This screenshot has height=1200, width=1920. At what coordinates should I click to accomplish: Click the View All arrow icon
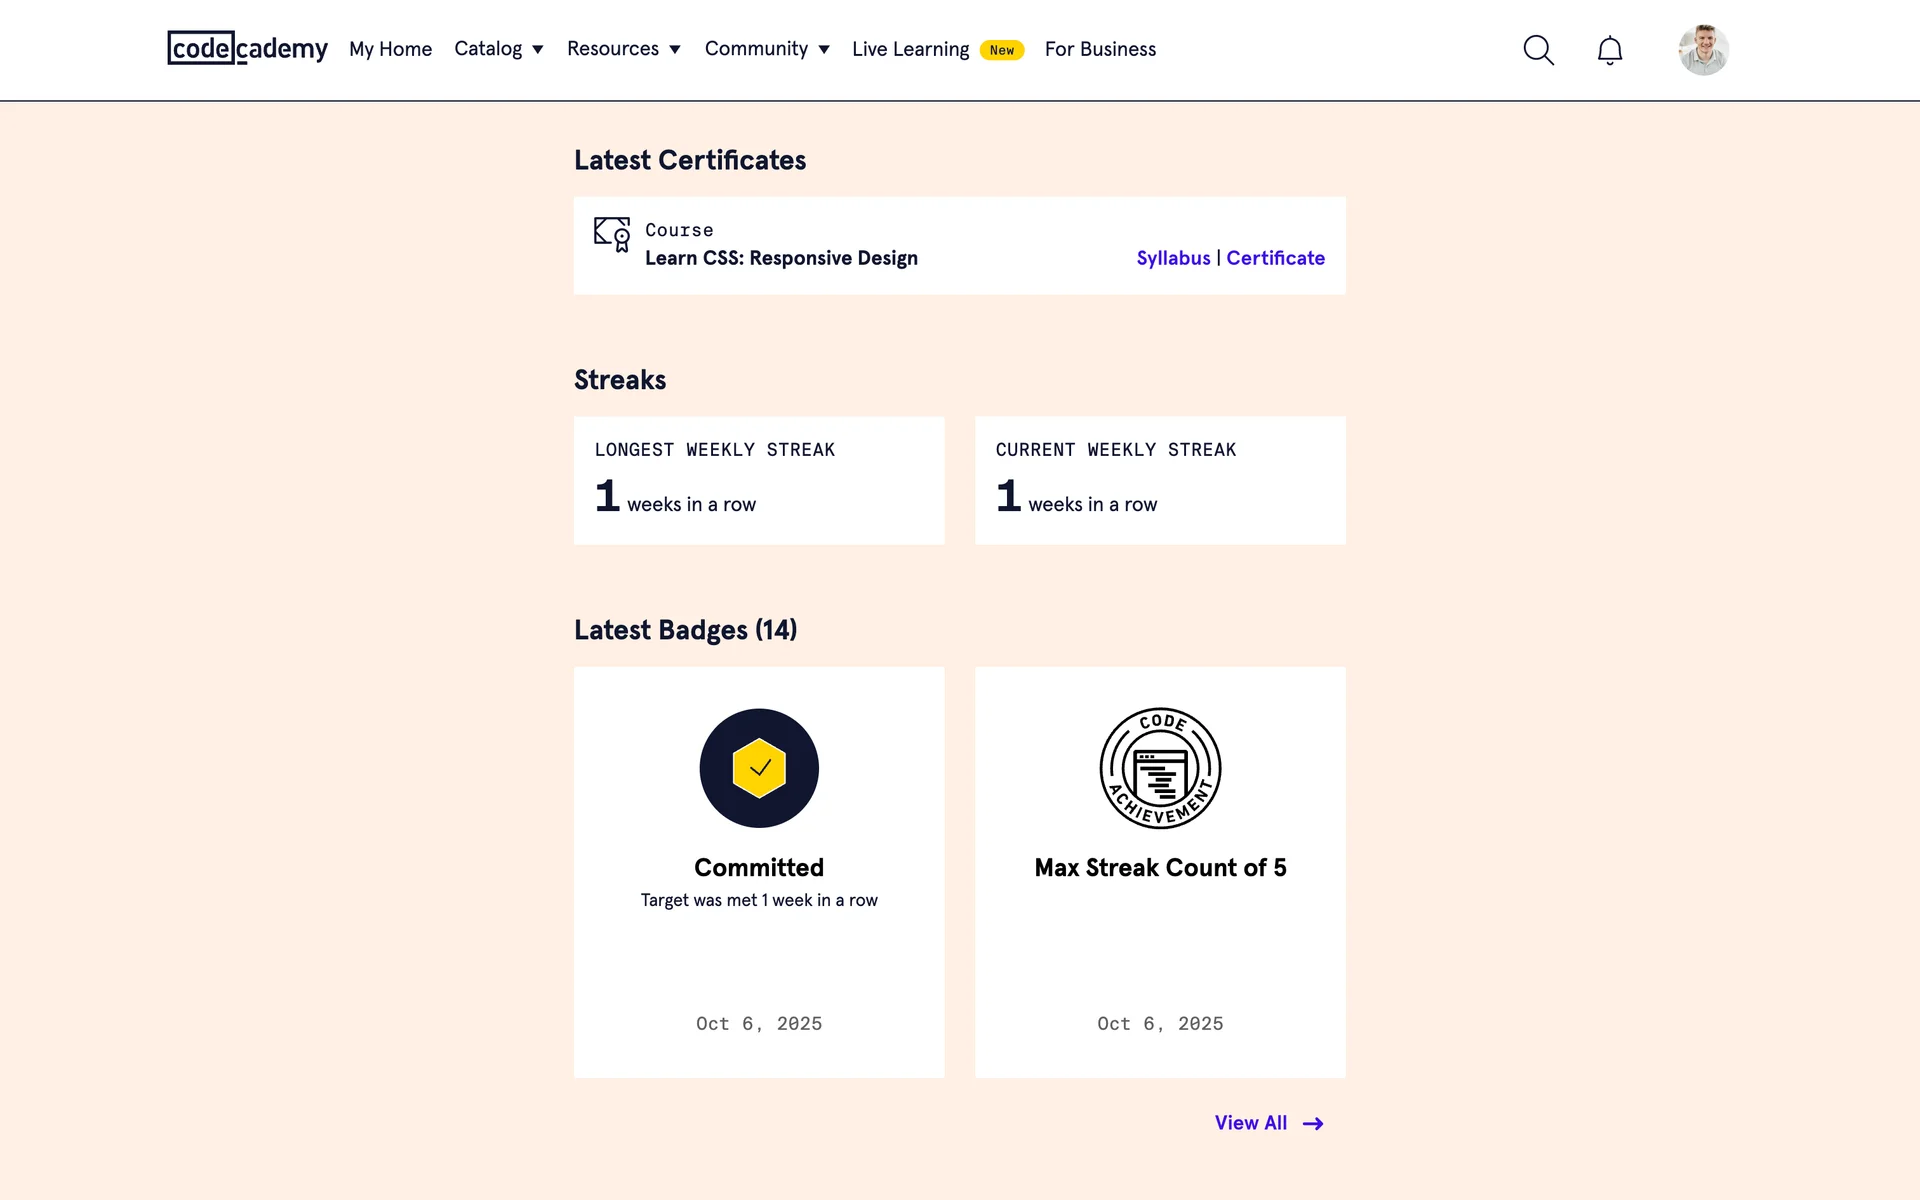[x=1313, y=1124]
